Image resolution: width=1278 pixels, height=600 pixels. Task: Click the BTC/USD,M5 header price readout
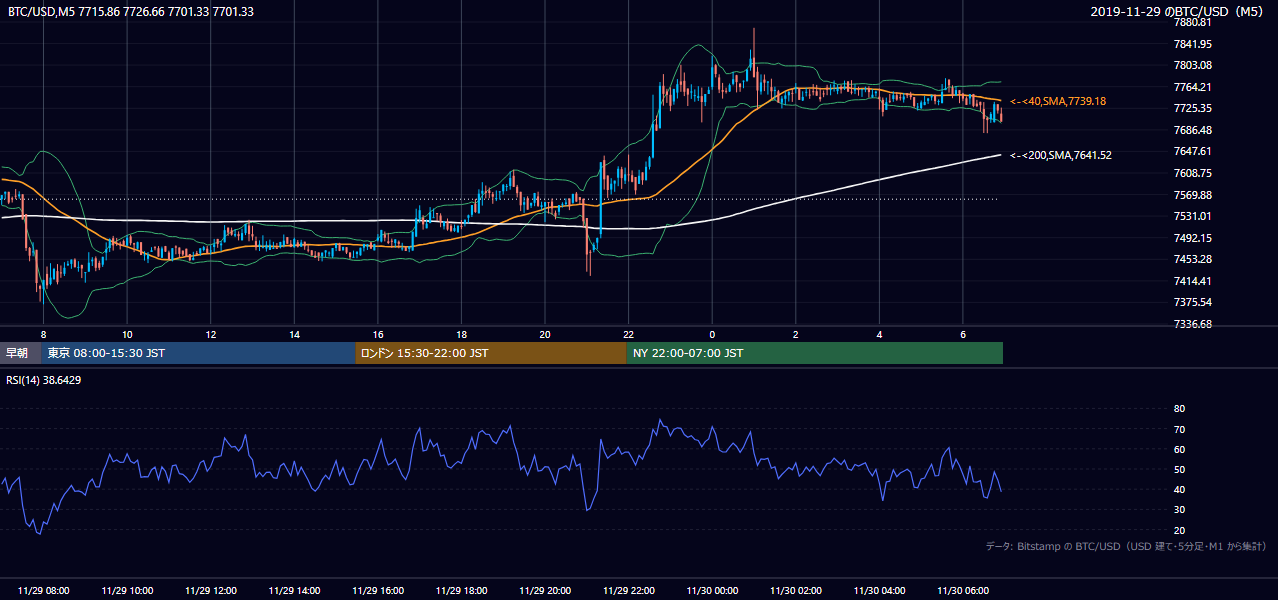[130, 11]
